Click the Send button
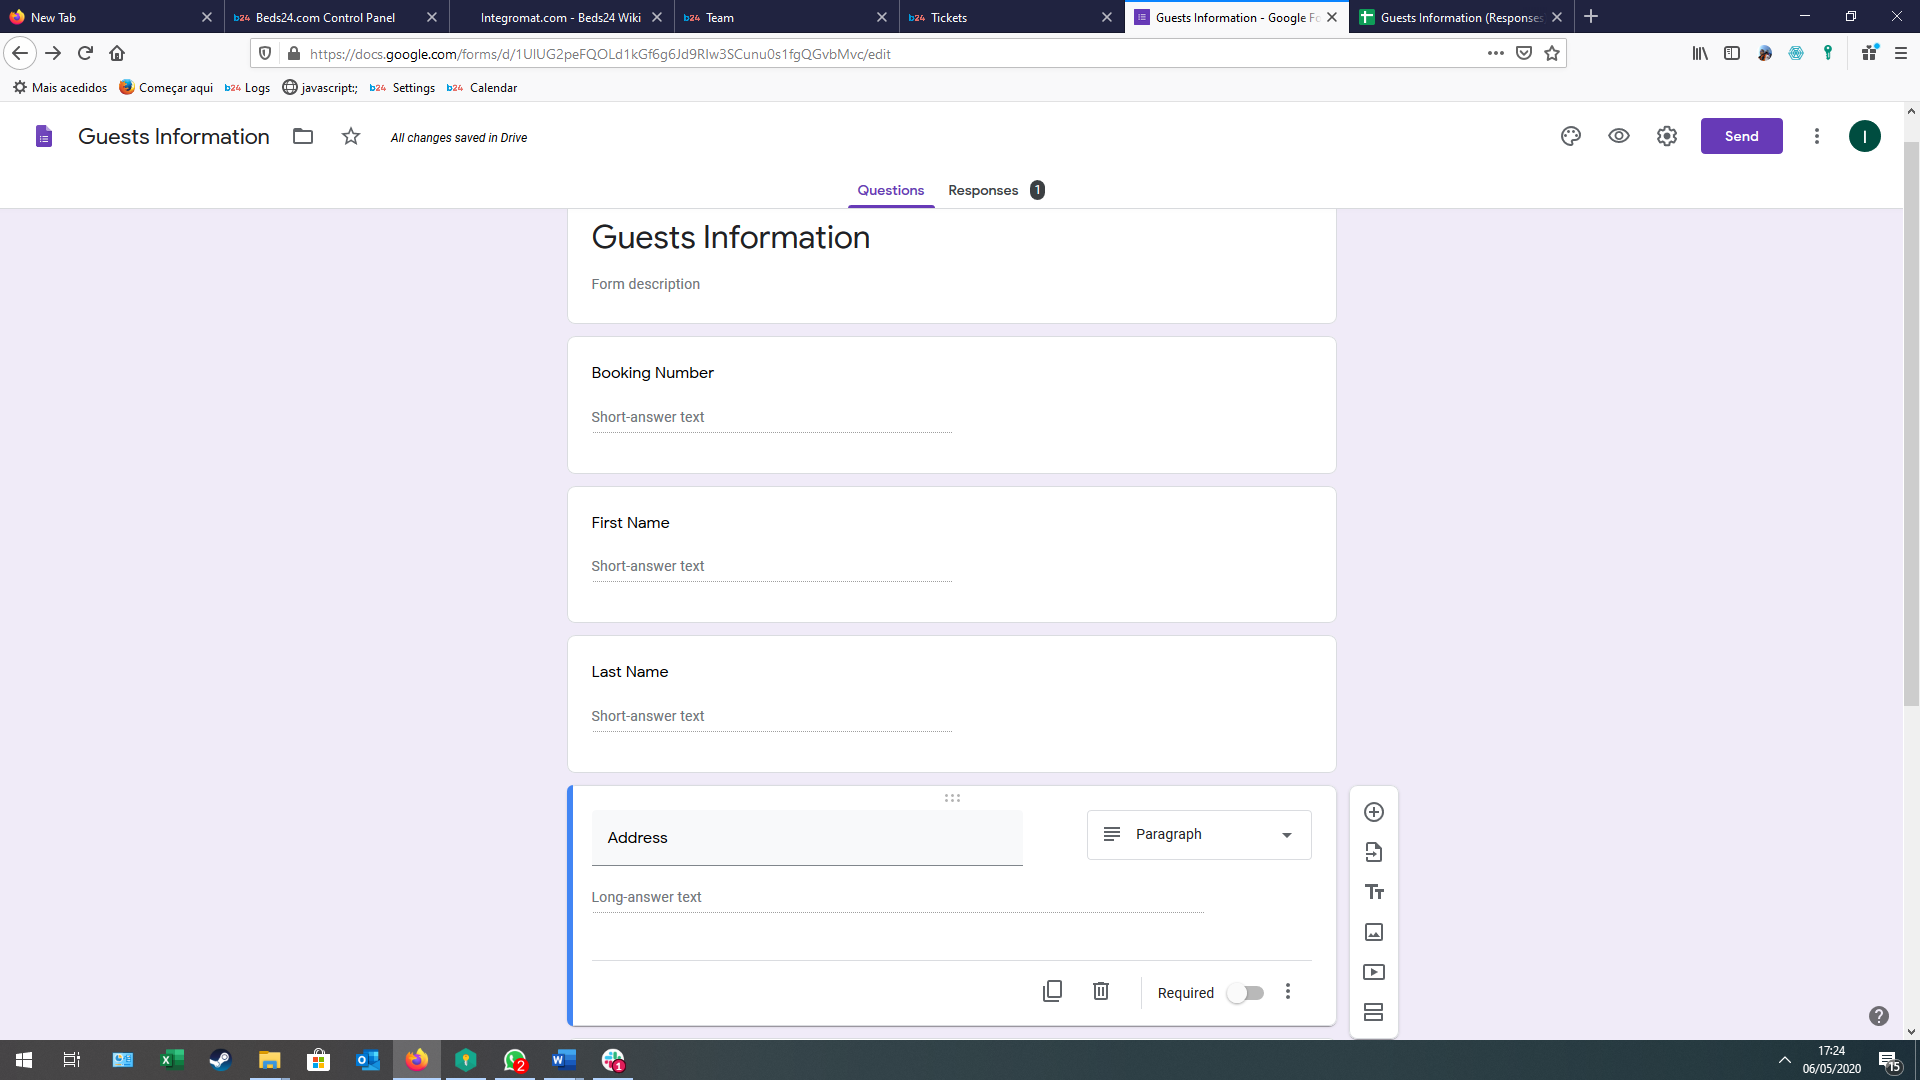This screenshot has width=1920, height=1080. (1741, 136)
